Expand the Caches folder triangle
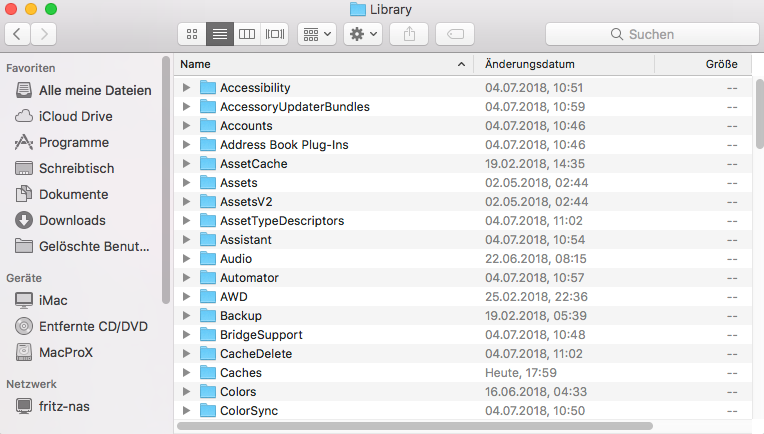Image resolution: width=764 pixels, height=434 pixels. click(x=186, y=373)
